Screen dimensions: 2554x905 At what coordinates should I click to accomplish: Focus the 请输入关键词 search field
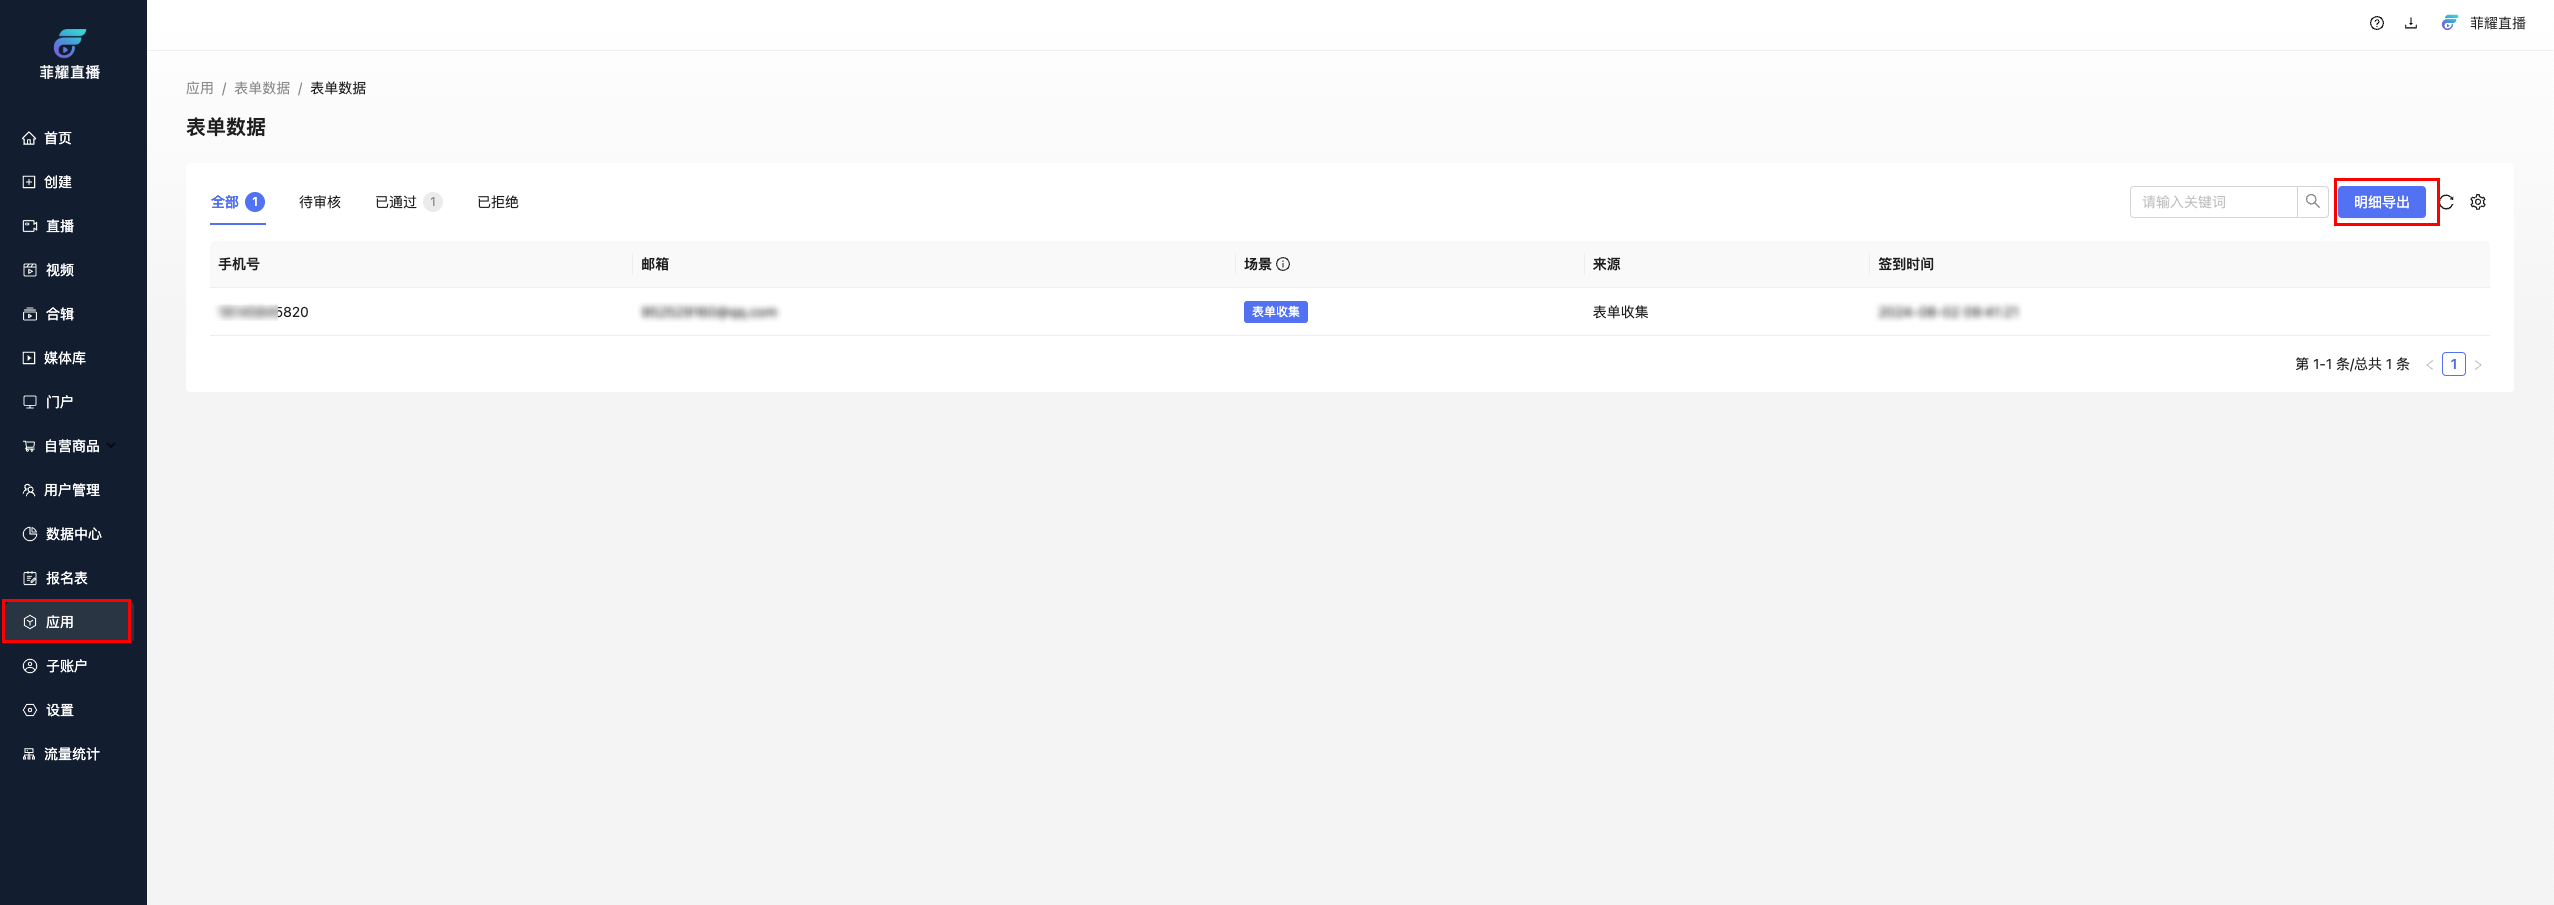tap(2213, 202)
